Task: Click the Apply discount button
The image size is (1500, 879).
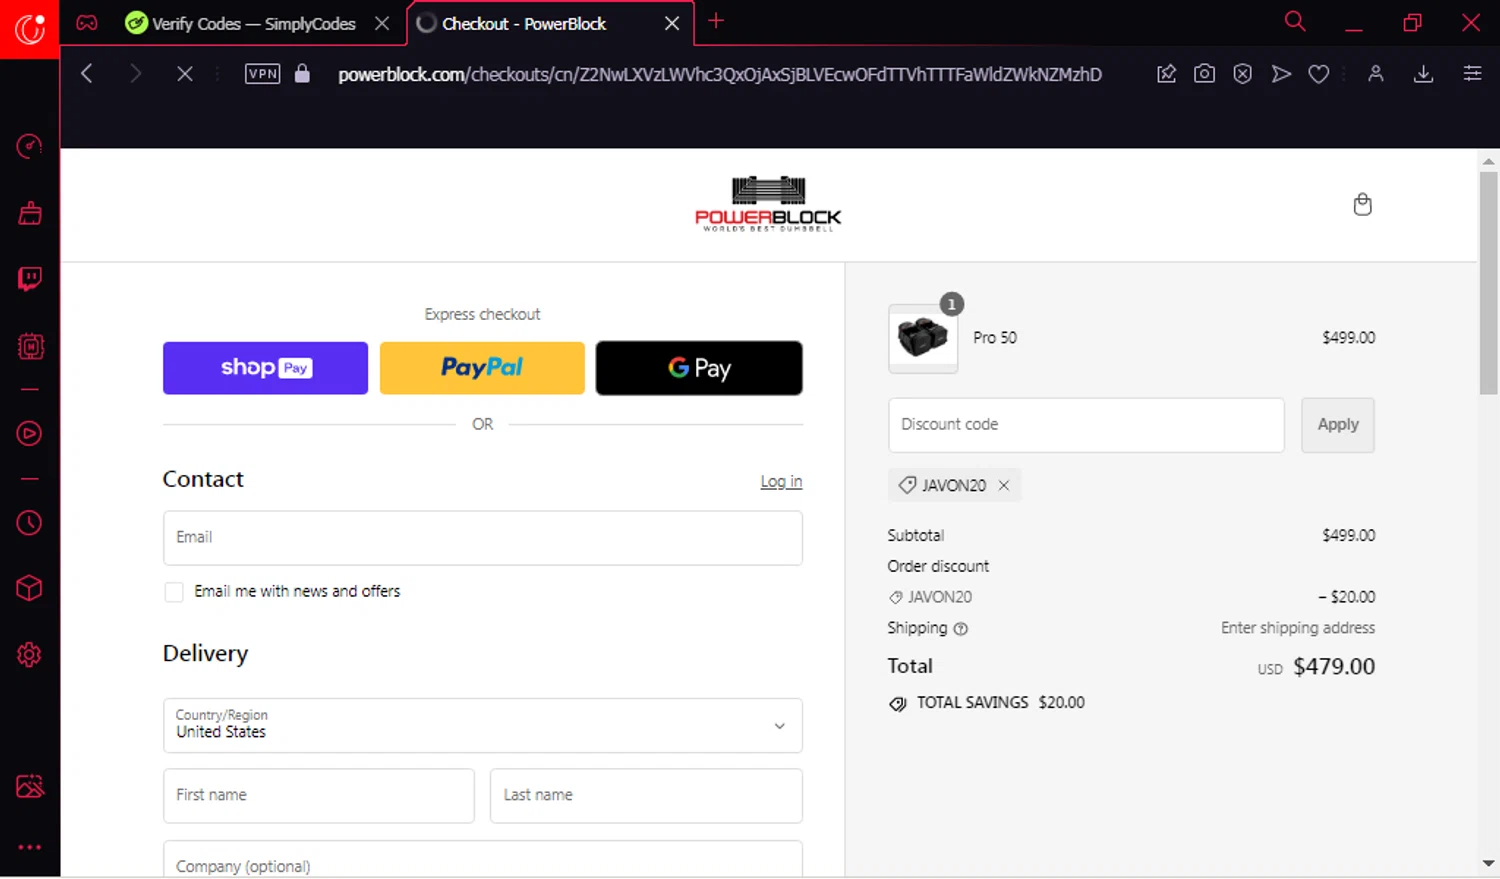Action: point(1338,425)
